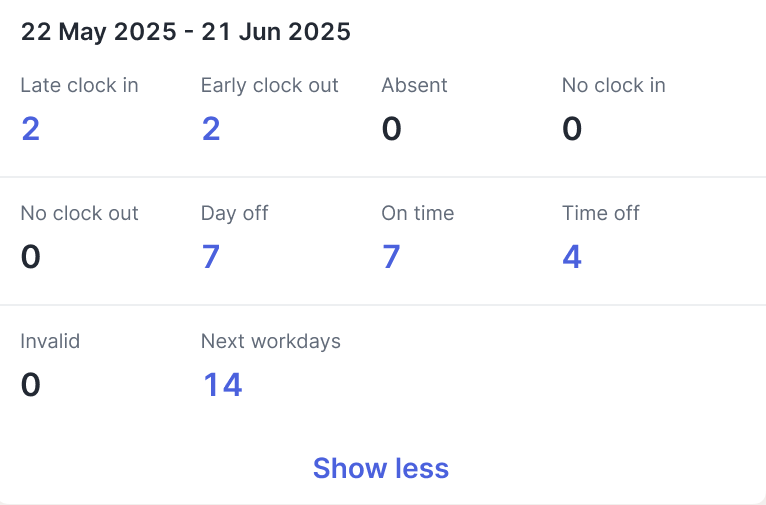This screenshot has width=766, height=505.
Task: Select the Time off label
Action: point(600,213)
